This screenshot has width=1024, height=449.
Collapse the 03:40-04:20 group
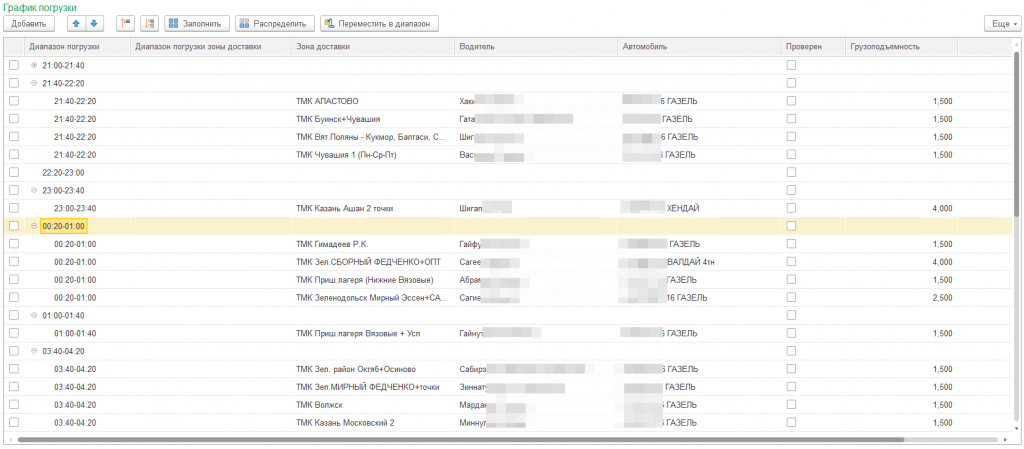coord(34,350)
